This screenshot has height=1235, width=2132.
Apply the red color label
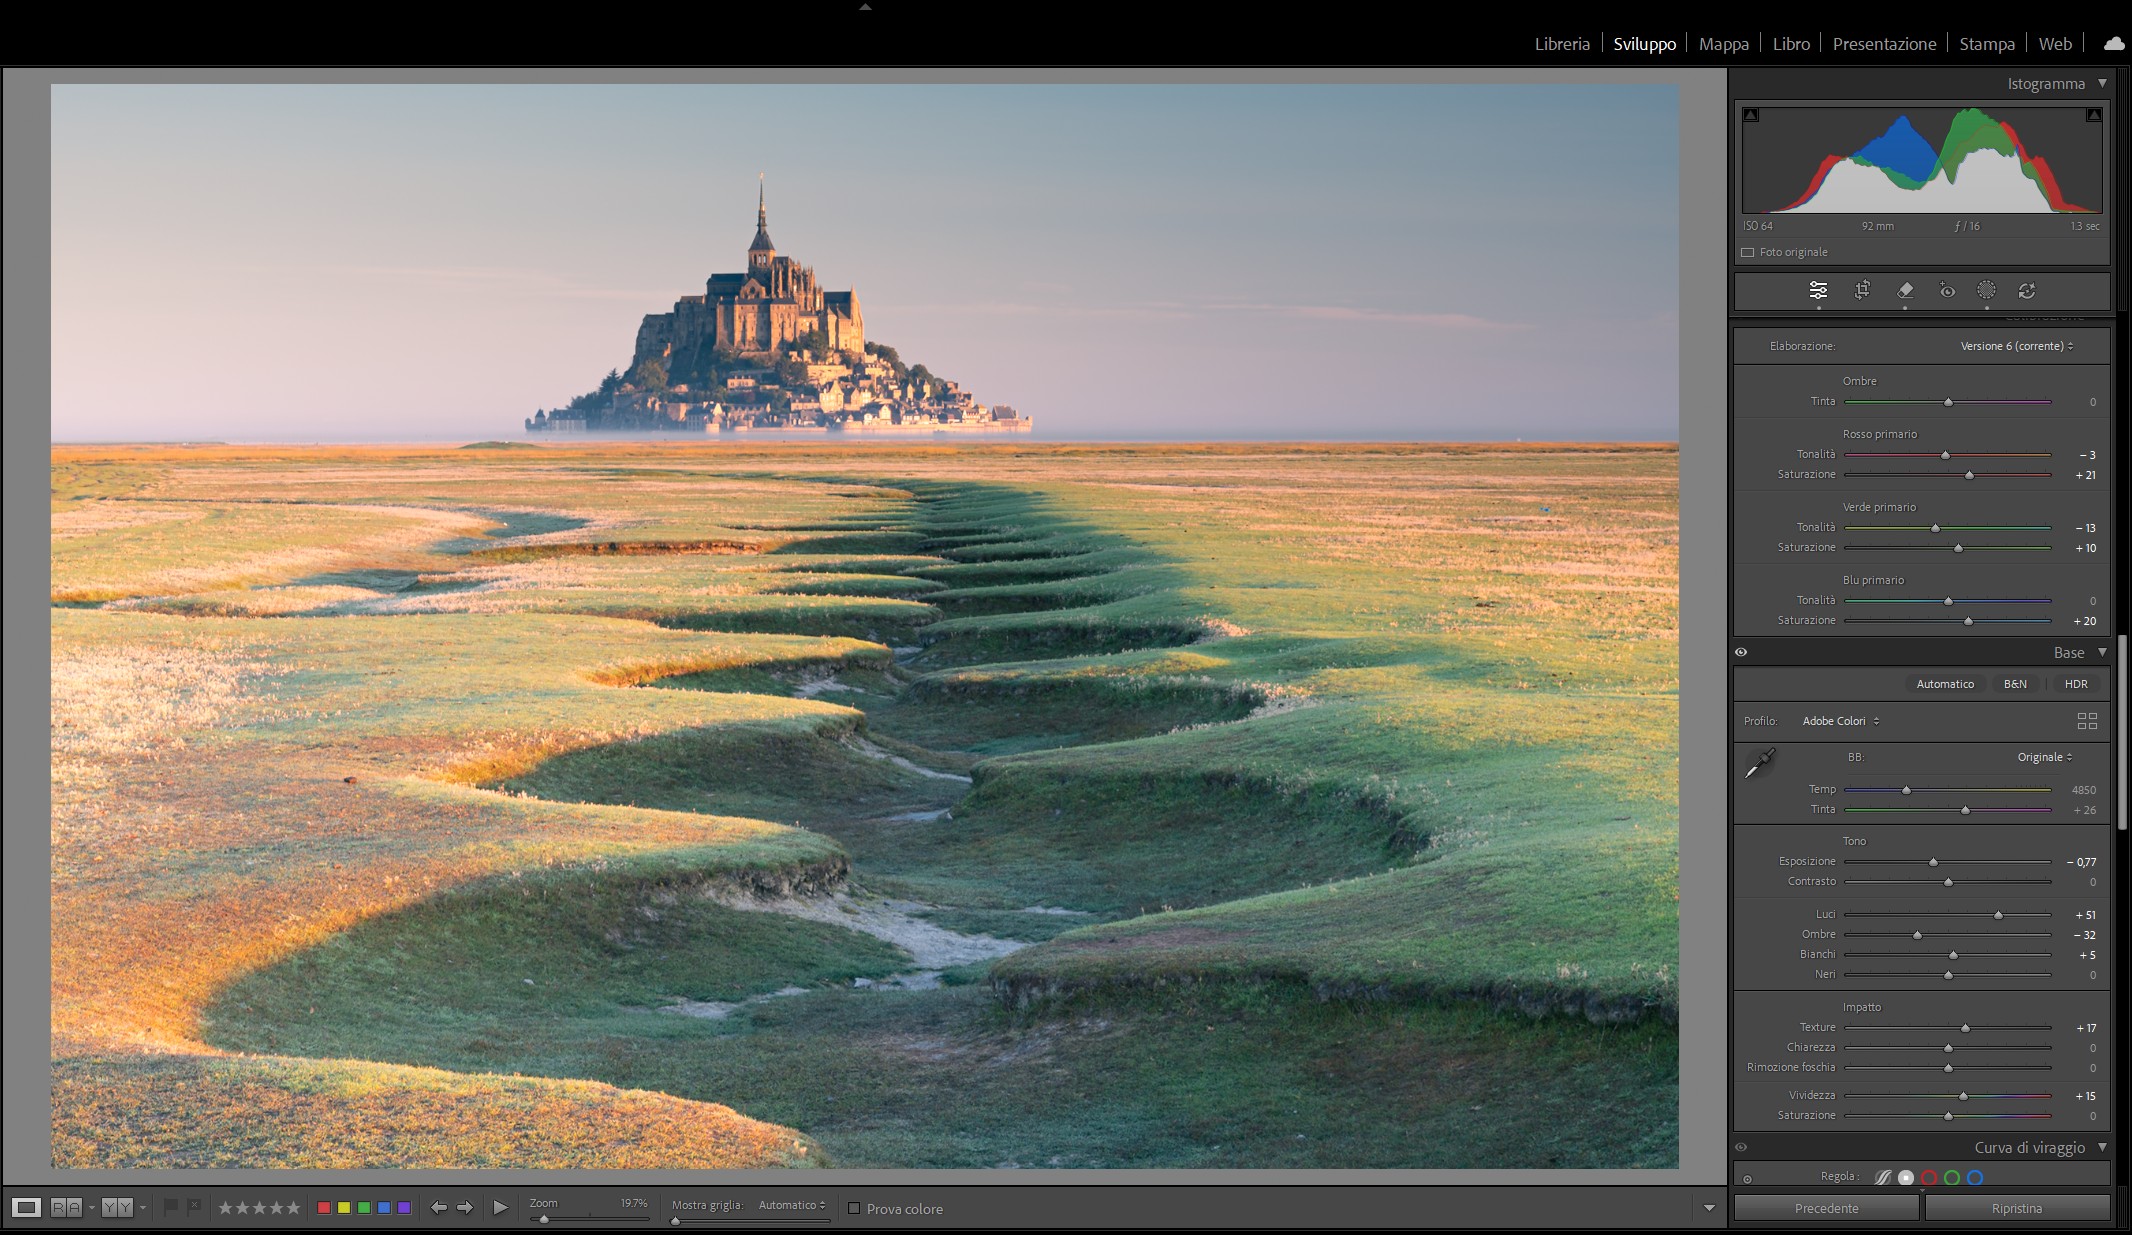tap(324, 1208)
